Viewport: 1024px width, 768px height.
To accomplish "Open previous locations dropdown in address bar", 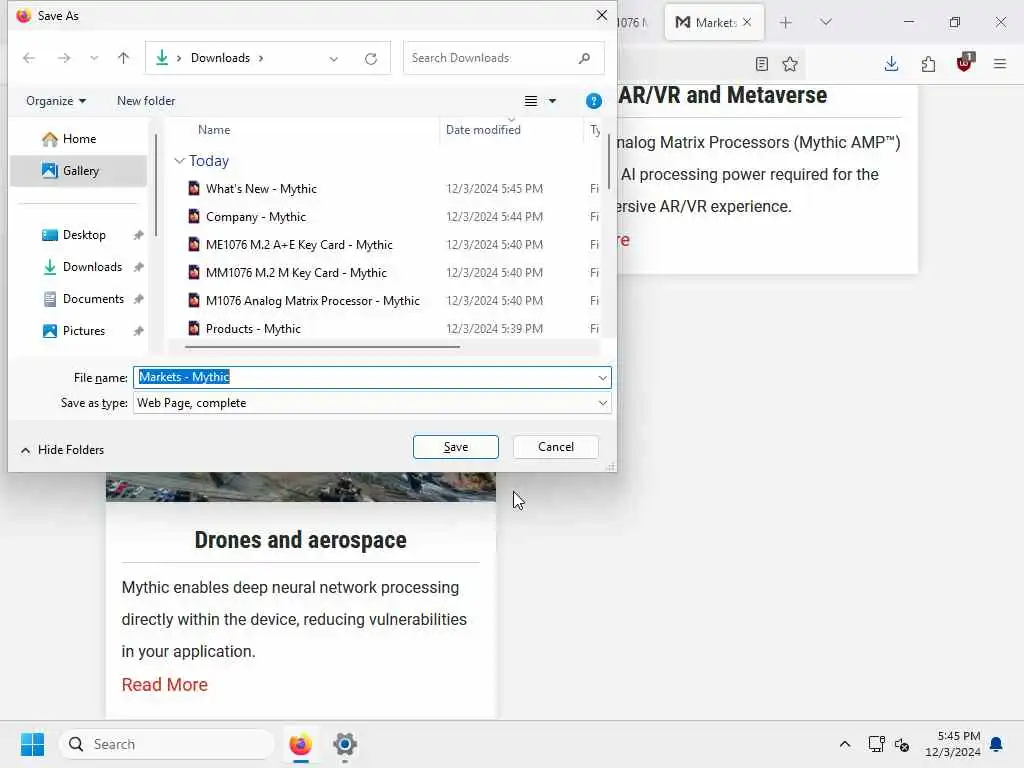I will 334,59.
